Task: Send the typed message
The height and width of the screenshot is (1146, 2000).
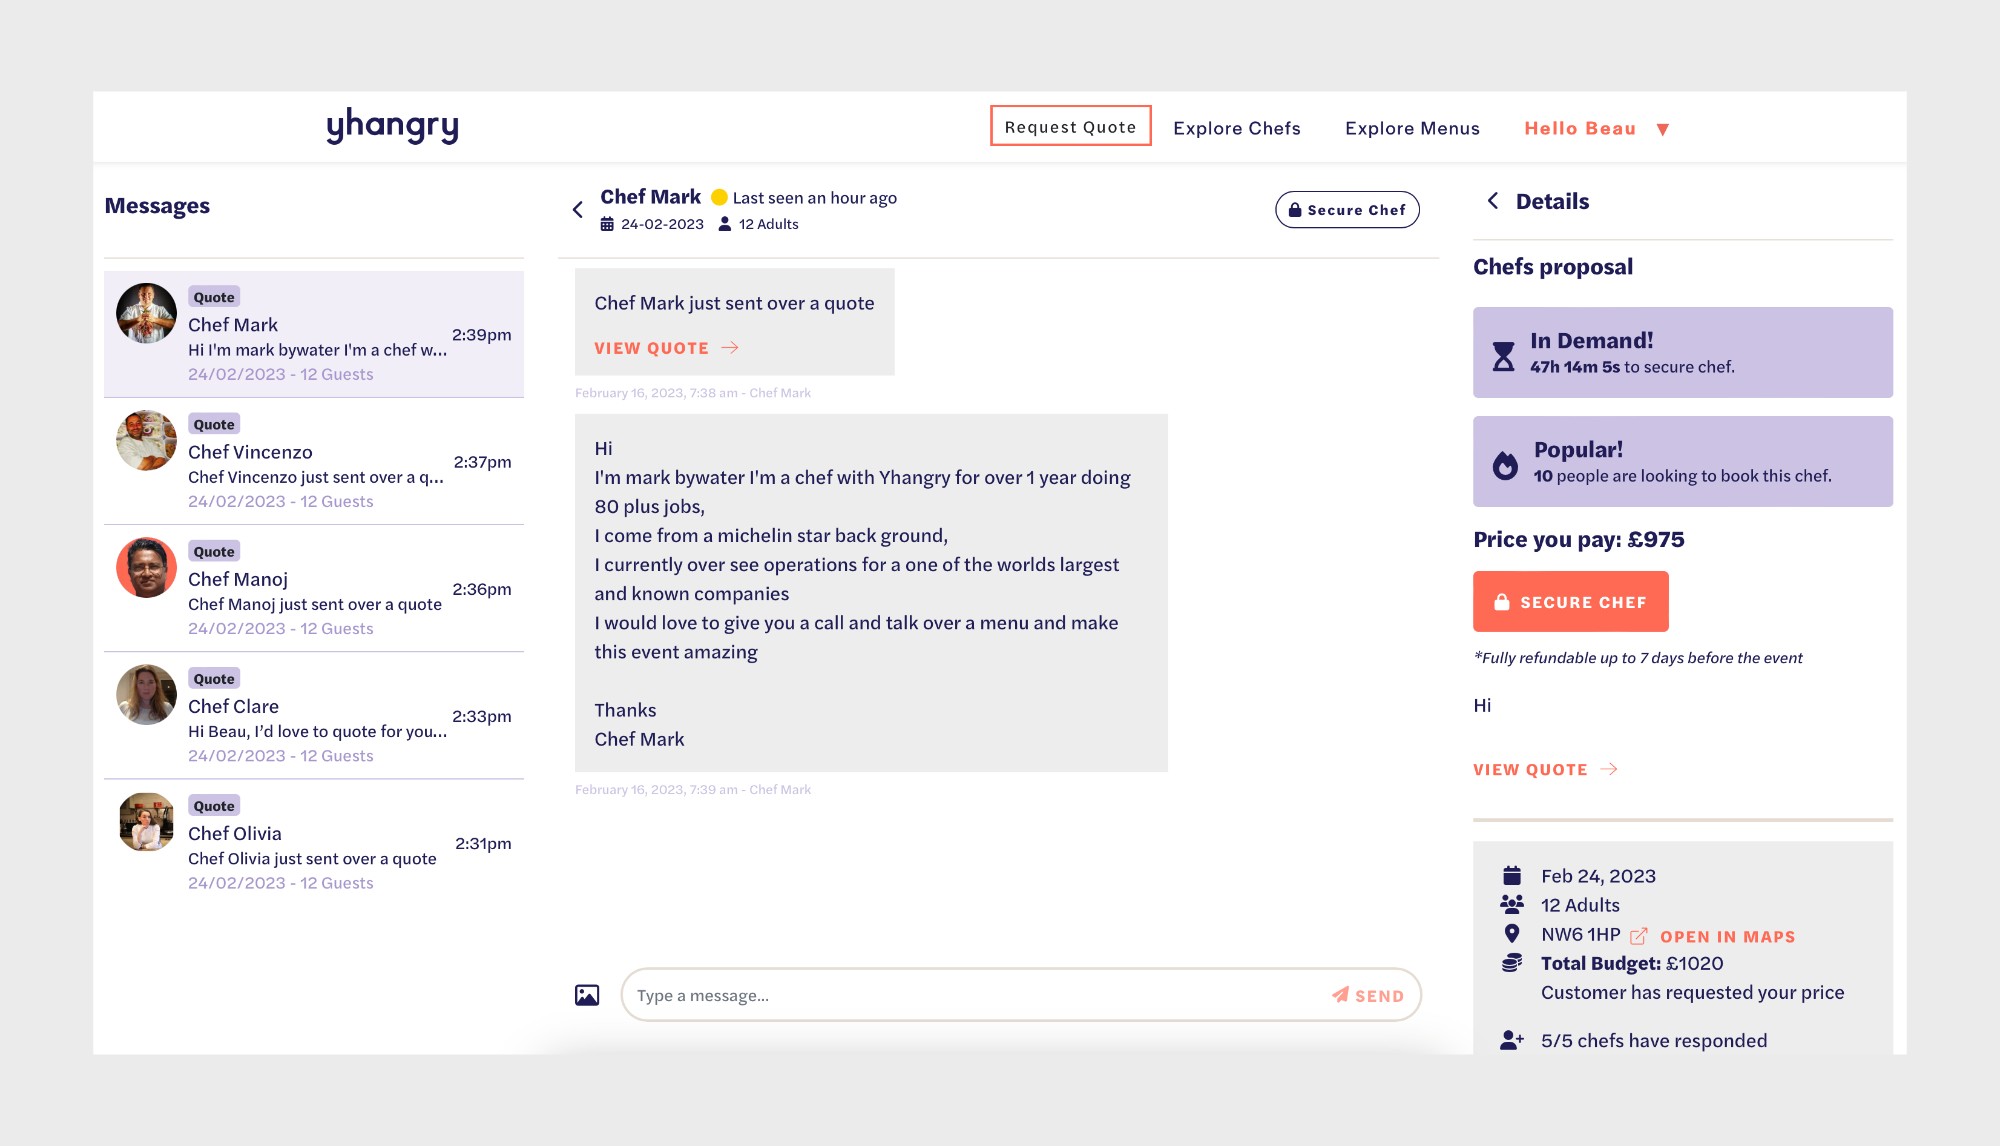Action: pos(1368,995)
